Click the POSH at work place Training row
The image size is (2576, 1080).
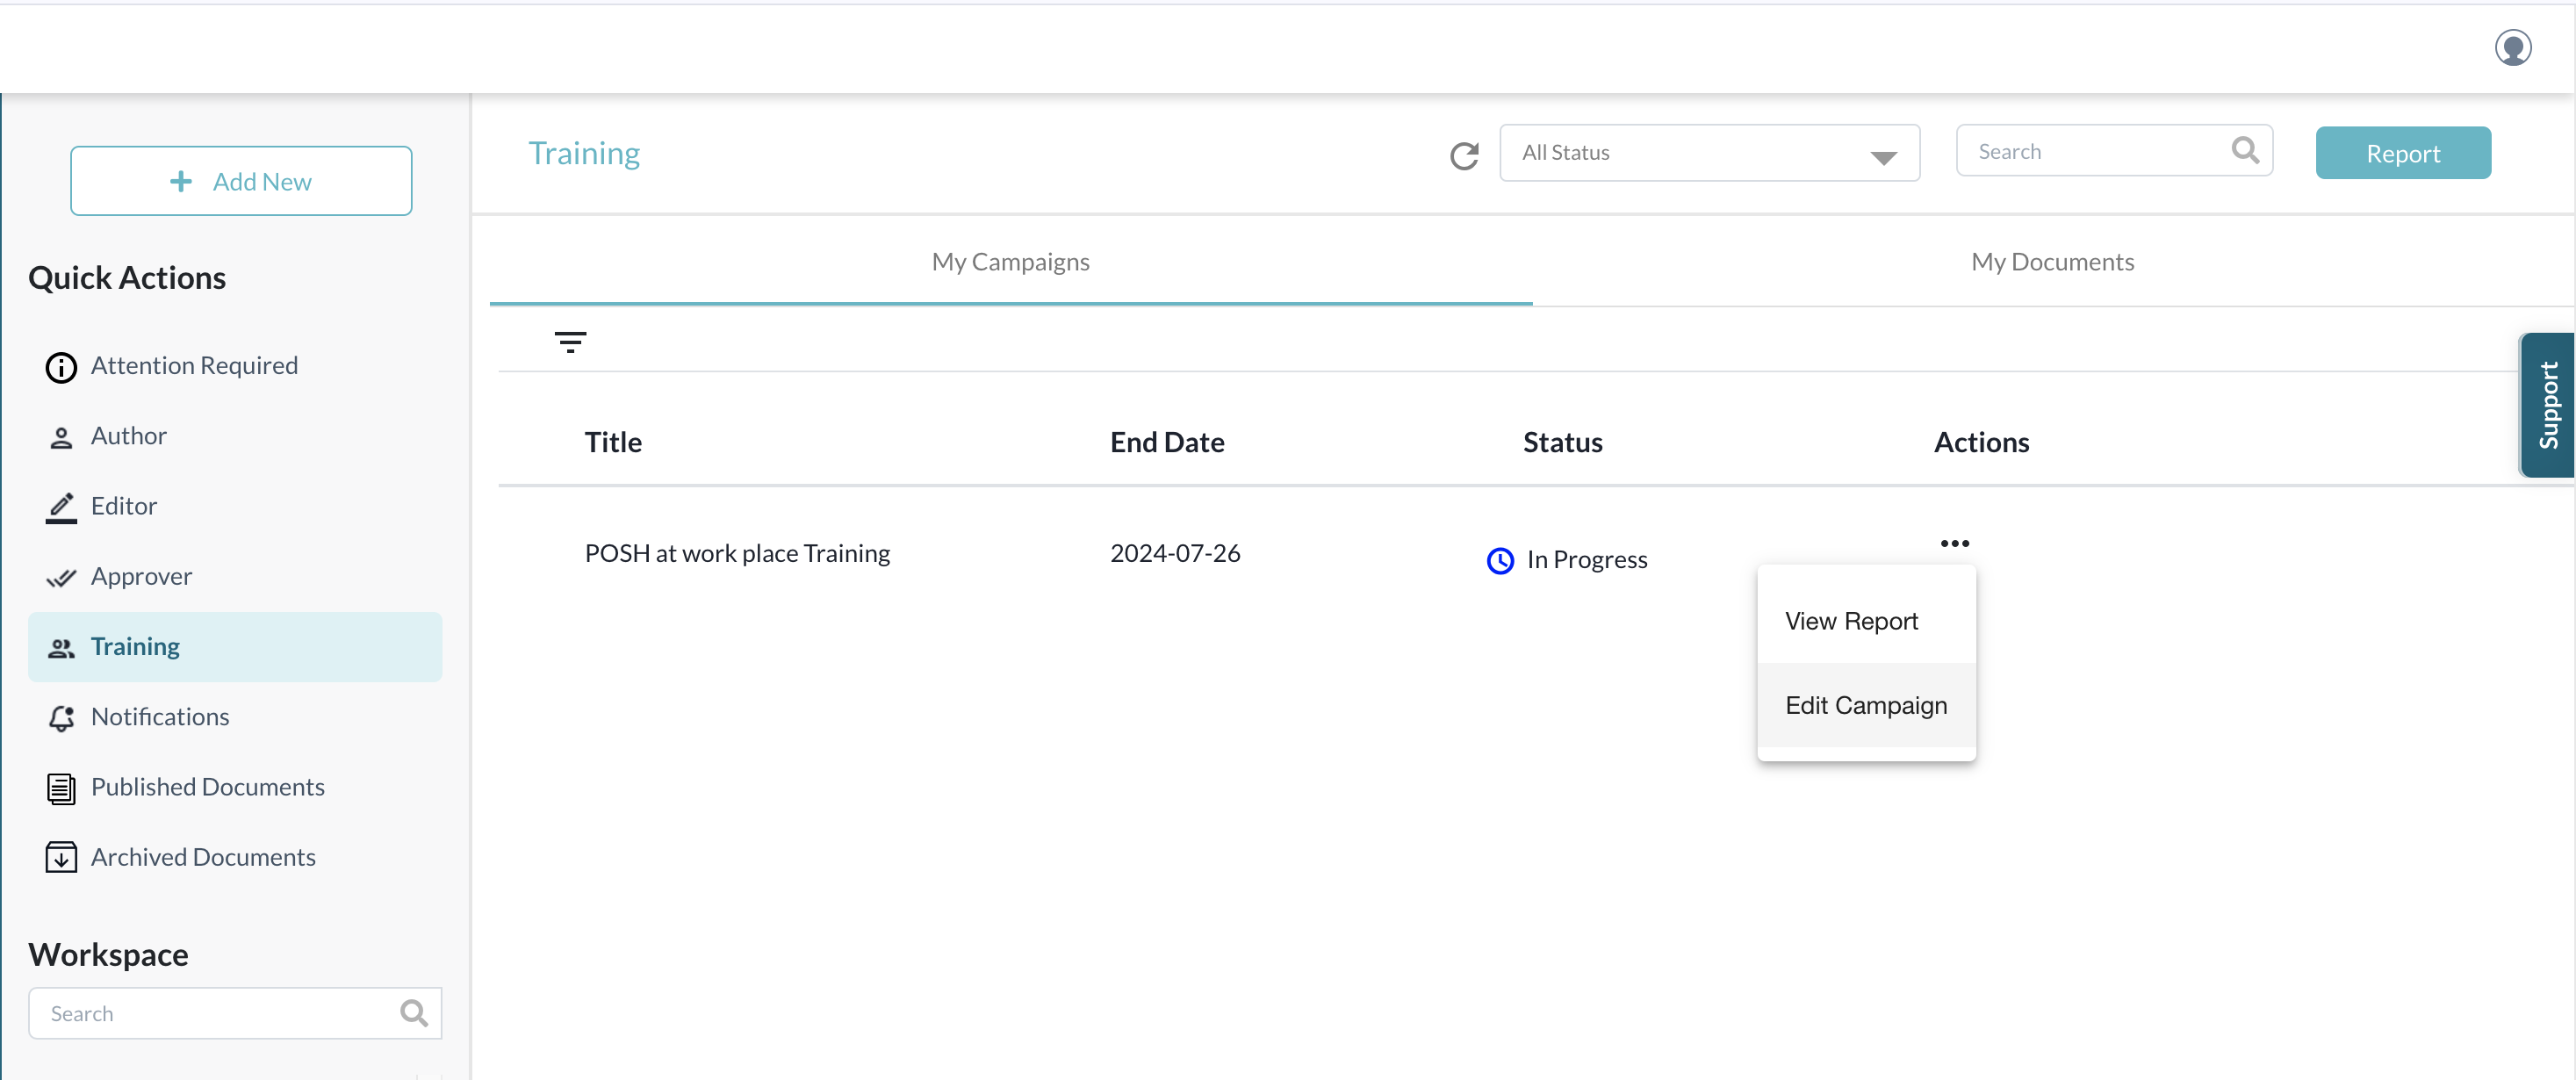tap(737, 553)
